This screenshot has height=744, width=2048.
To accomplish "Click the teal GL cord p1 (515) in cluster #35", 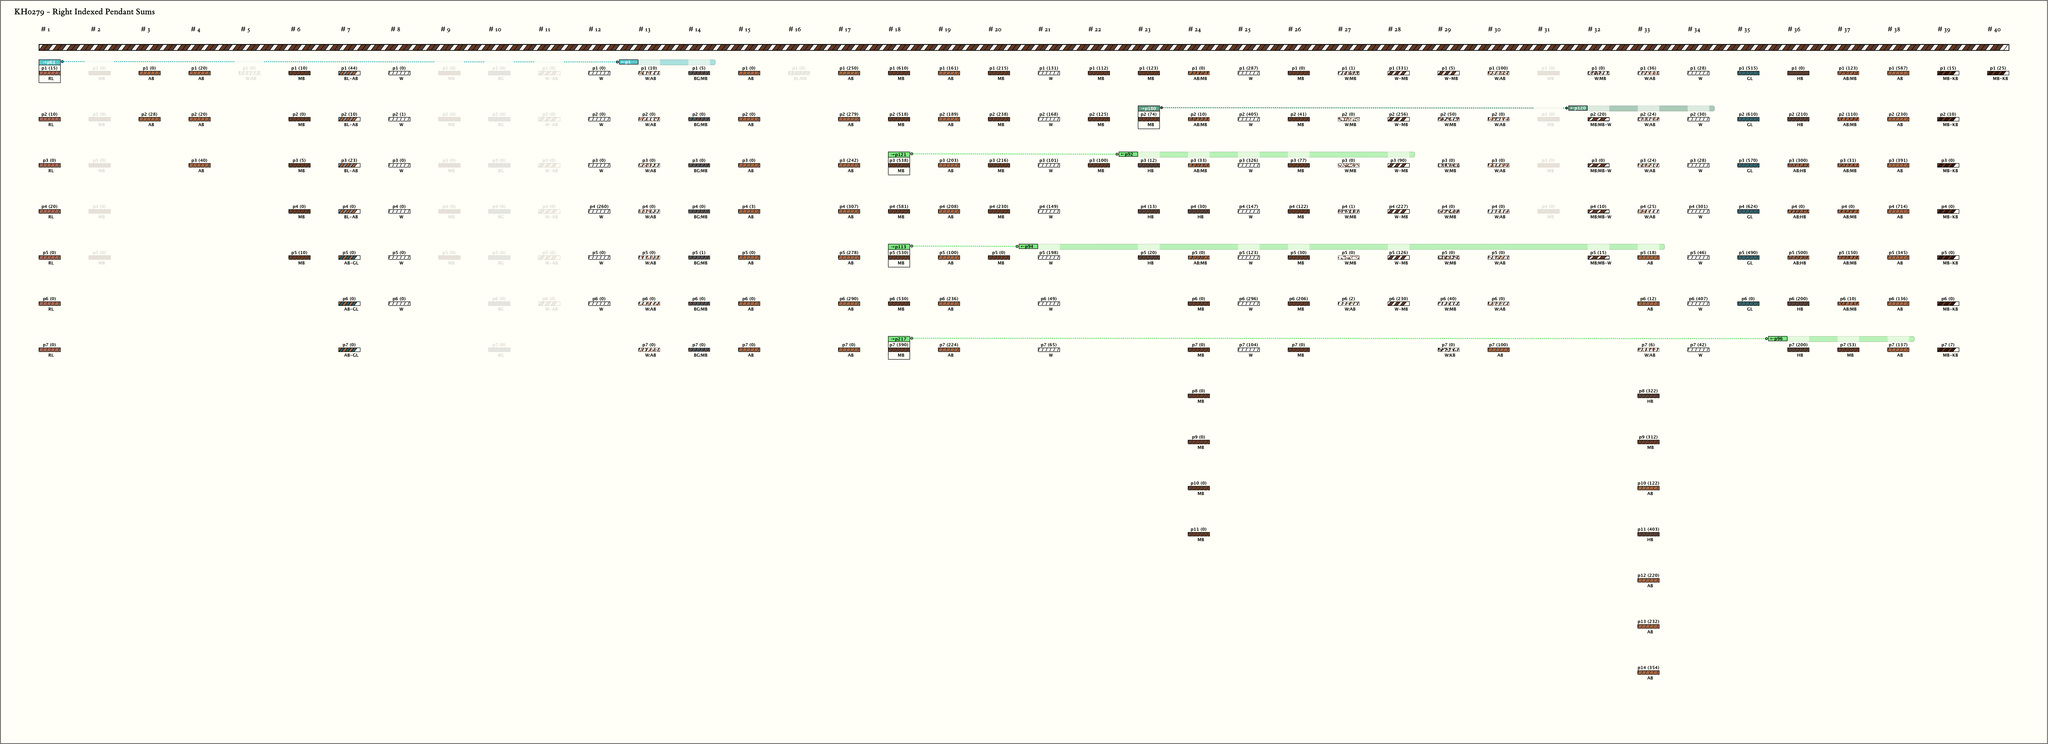I will [x=1748, y=73].
